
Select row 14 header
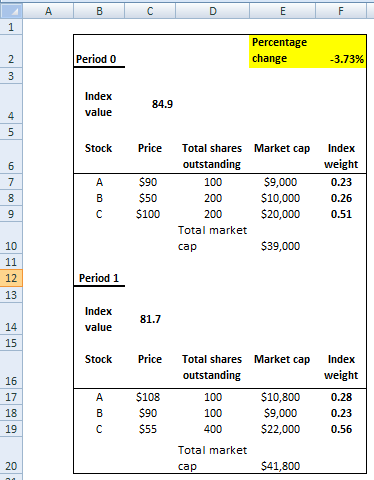point(11,319)
